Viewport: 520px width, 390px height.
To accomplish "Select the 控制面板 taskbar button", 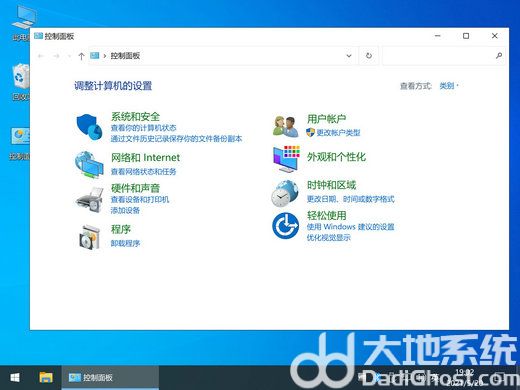I will pos(110,378).
